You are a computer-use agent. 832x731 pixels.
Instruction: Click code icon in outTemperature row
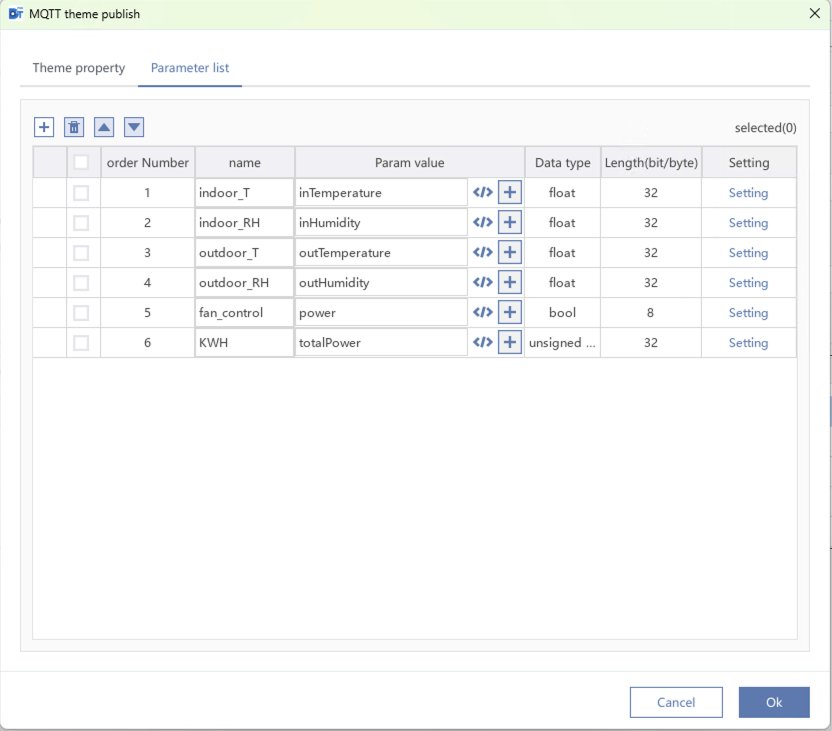point(483,253)
